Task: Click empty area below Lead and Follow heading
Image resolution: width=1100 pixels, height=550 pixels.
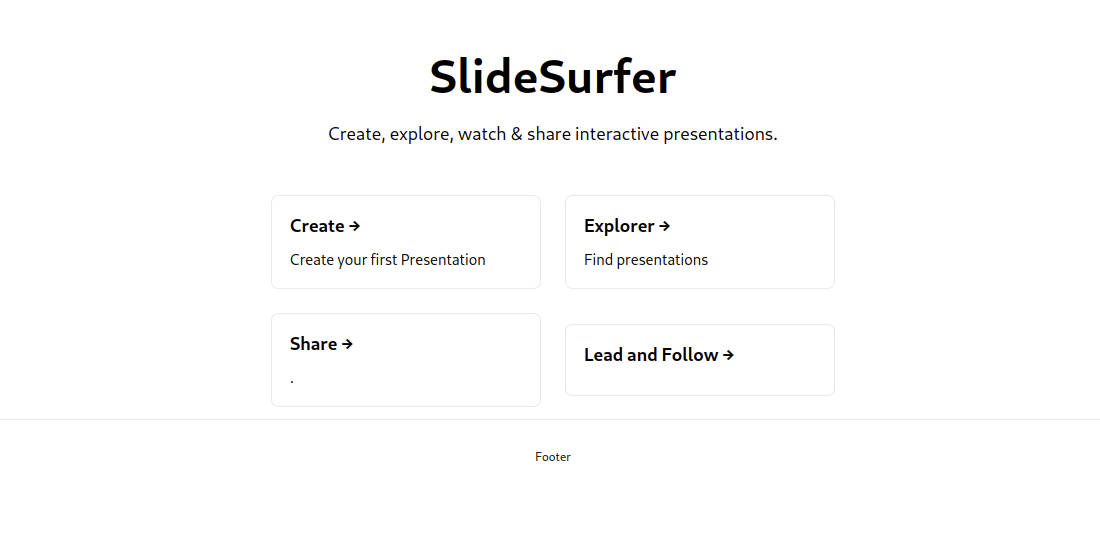Action: click(700, 382)
